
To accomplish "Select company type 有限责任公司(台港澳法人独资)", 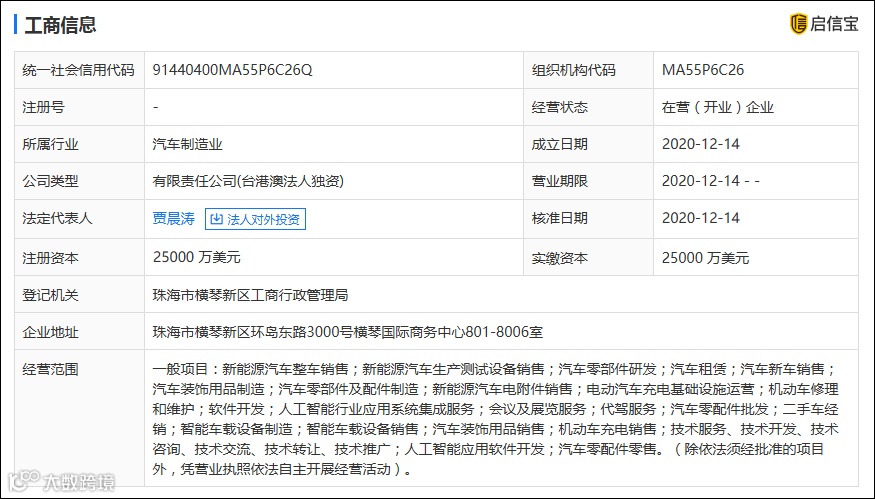I will point(248,181).
